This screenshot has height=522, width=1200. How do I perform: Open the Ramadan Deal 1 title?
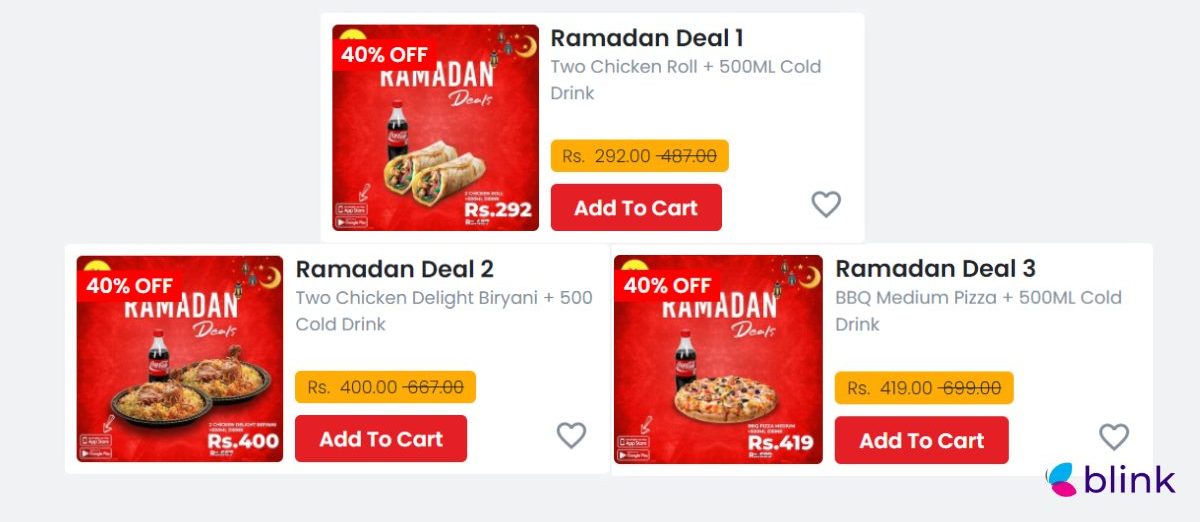pos(647,38)
